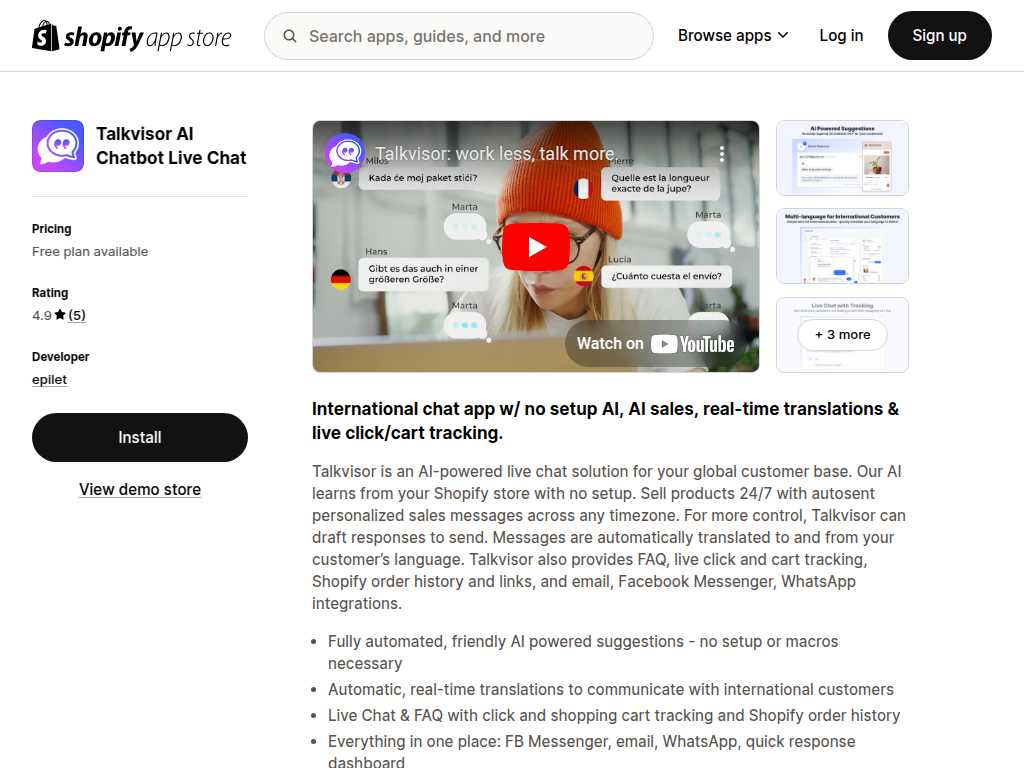
Task: Select the Fully automated AI suggestions bullet
Action: pos(583,652)
